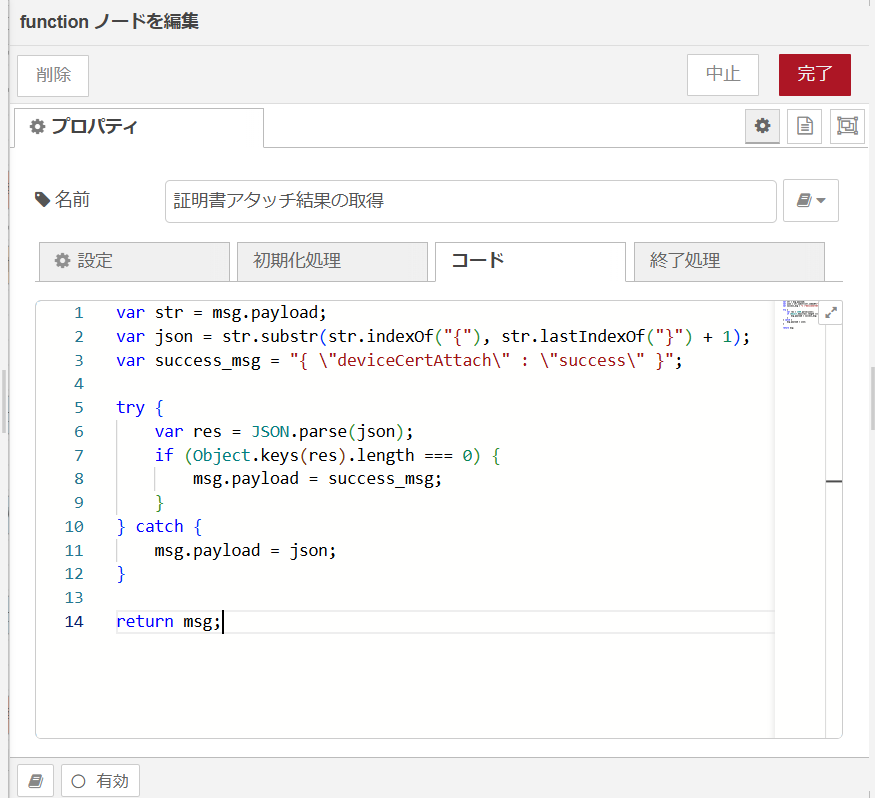This screenshot has height=798, width=875.
Task: Click the red 完了 done button
Action: tap(815, 75)
